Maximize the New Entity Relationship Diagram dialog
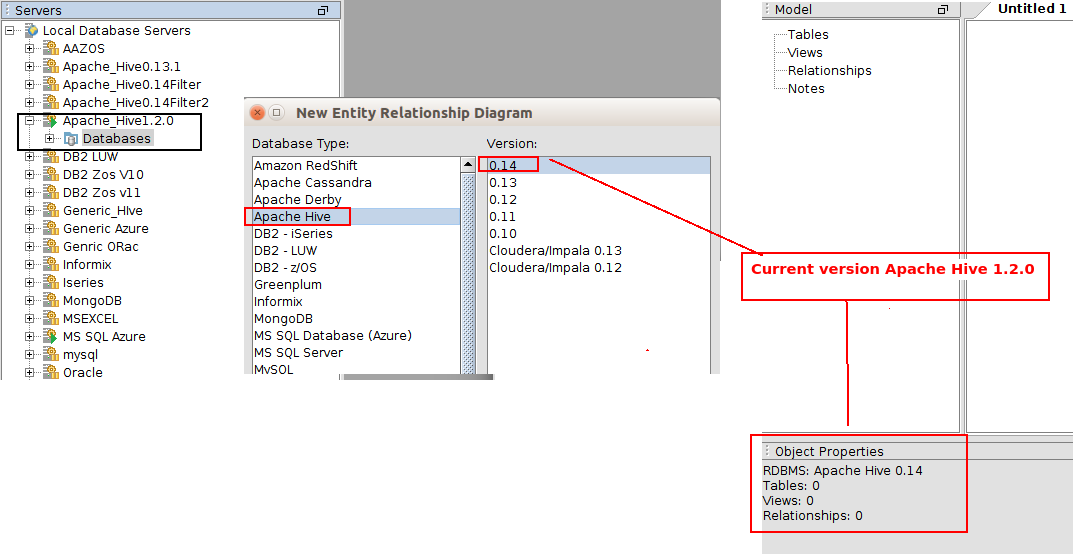 277,113
